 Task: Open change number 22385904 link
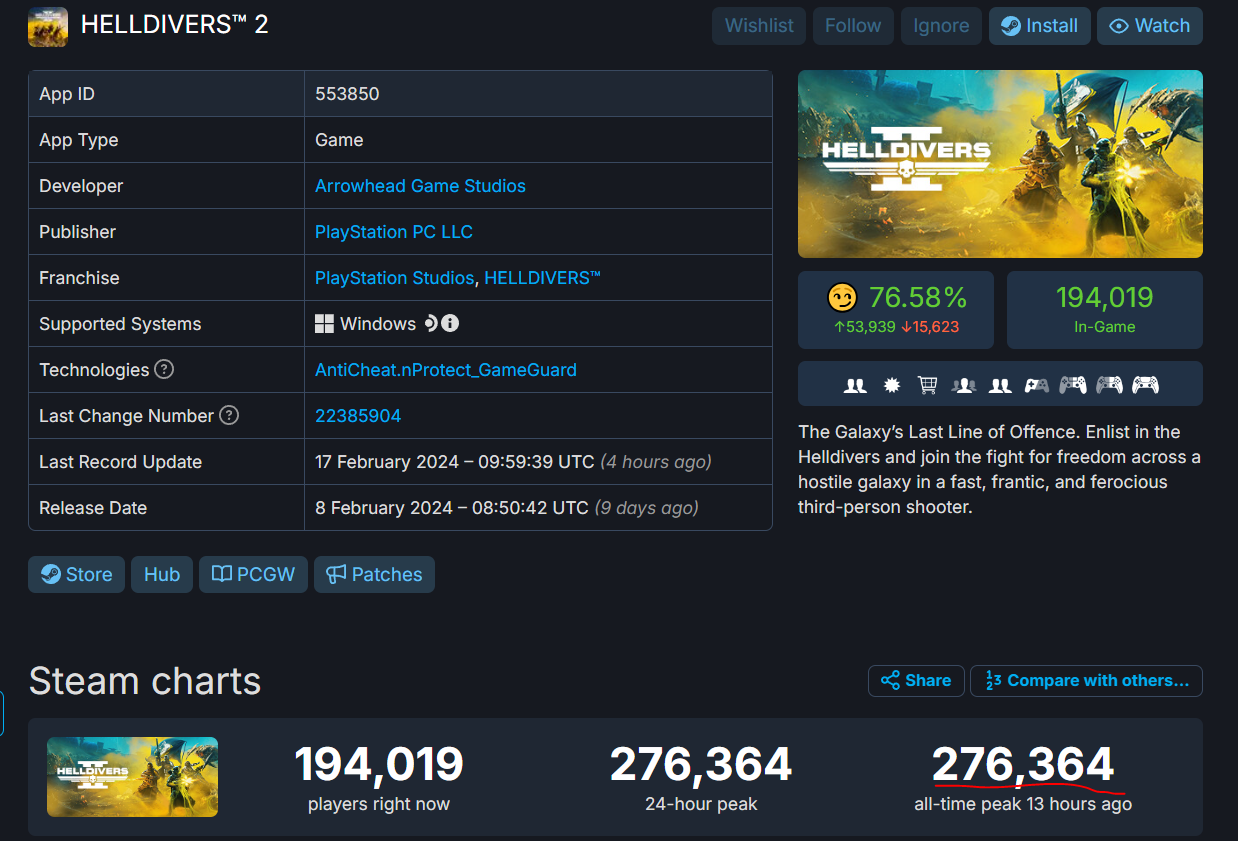[x=358, y=416]
